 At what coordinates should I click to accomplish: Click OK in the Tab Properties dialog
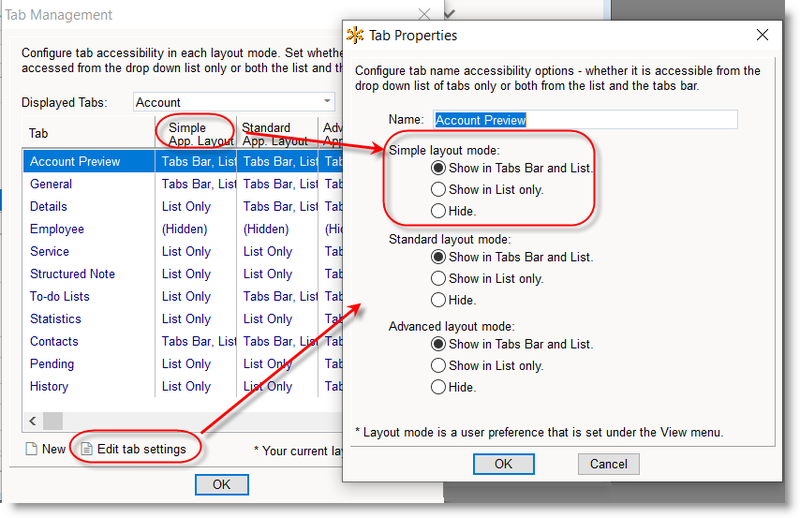click(x=503, y=464)
